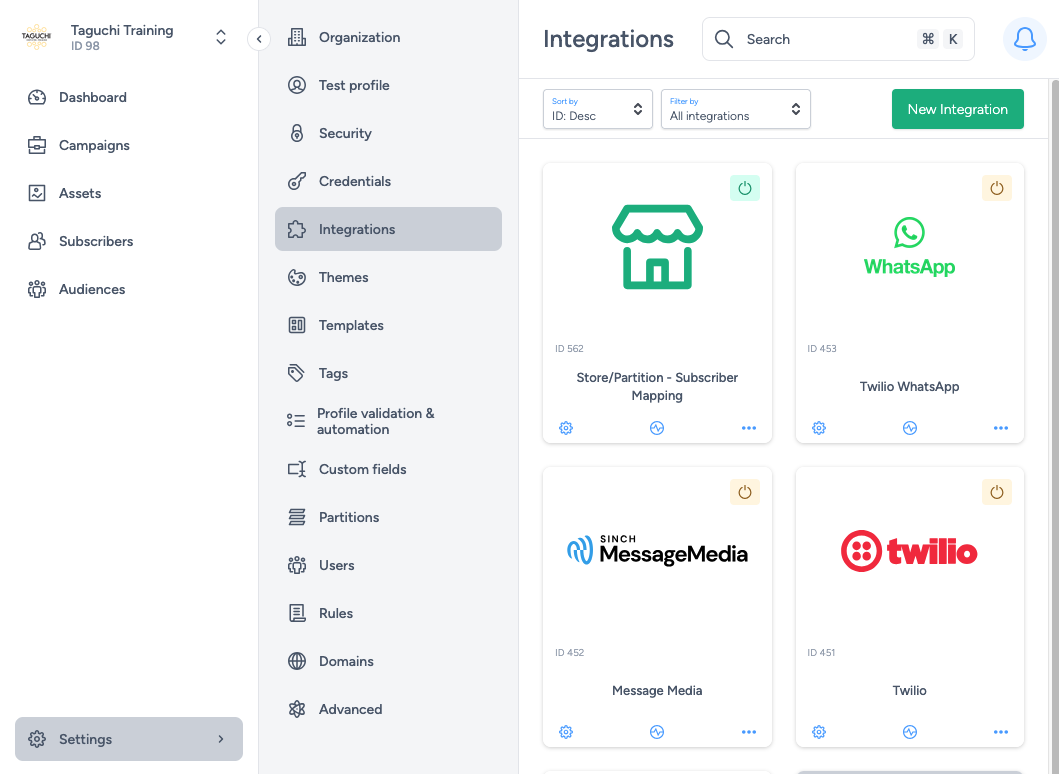Click the Message Media title text

pos(656,690)
